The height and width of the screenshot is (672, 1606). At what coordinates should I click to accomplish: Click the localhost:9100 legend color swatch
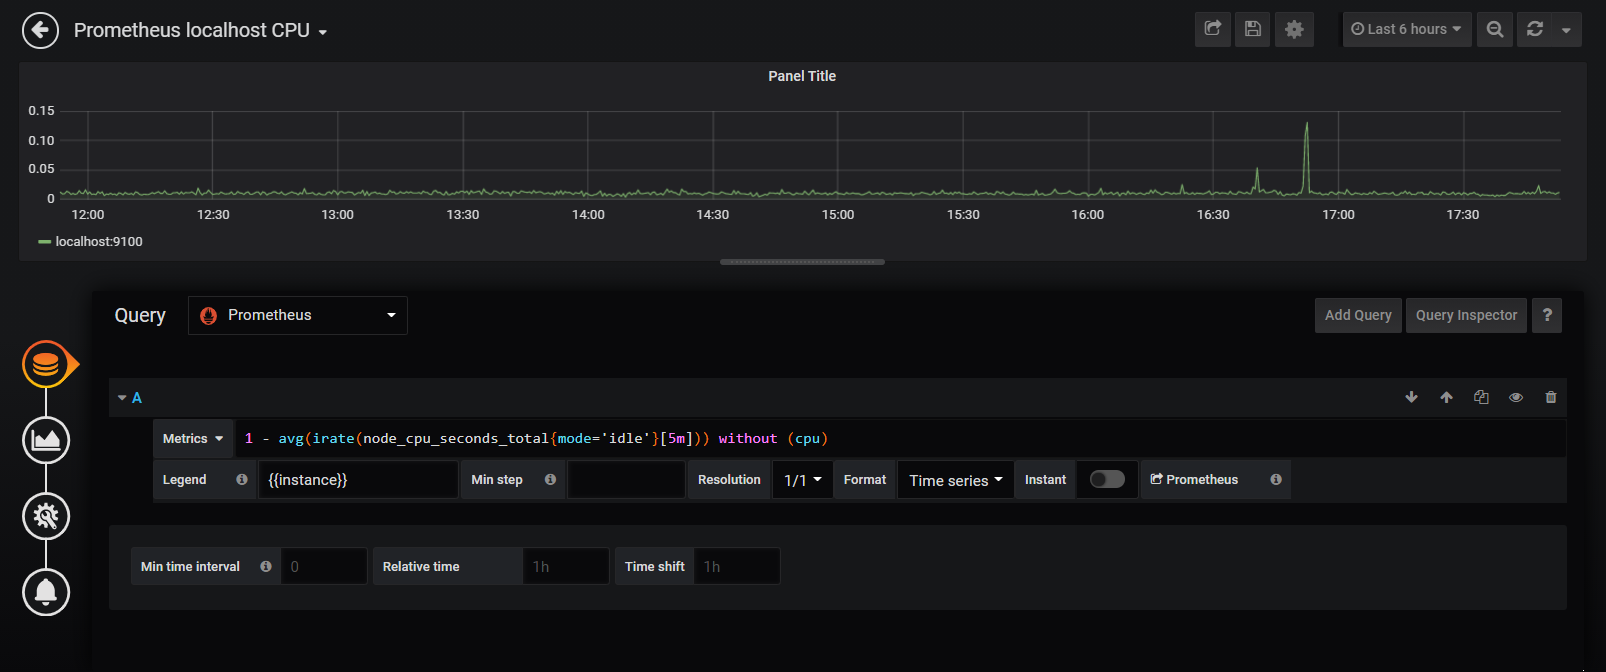click(45, 241)
